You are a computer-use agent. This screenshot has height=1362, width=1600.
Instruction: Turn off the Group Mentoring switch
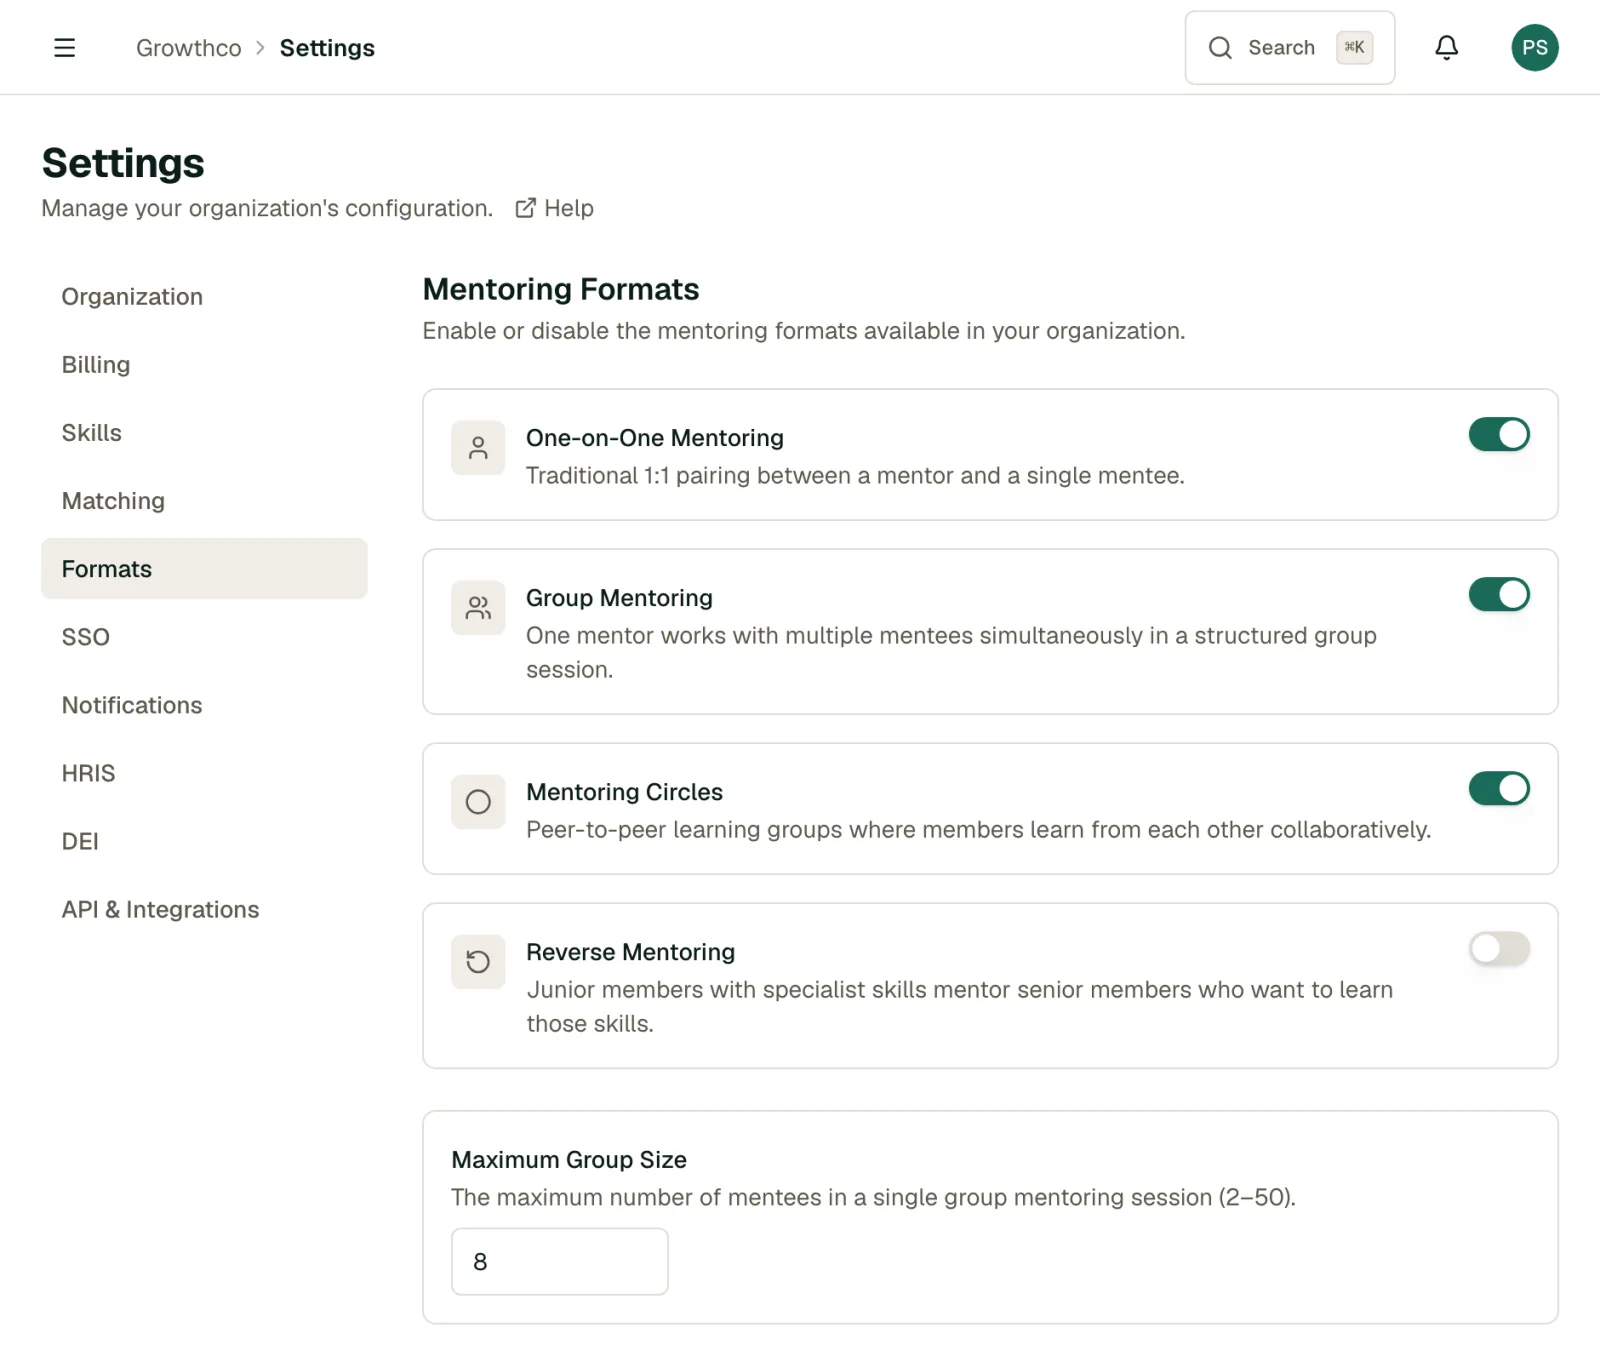(x=1498, y=595)
